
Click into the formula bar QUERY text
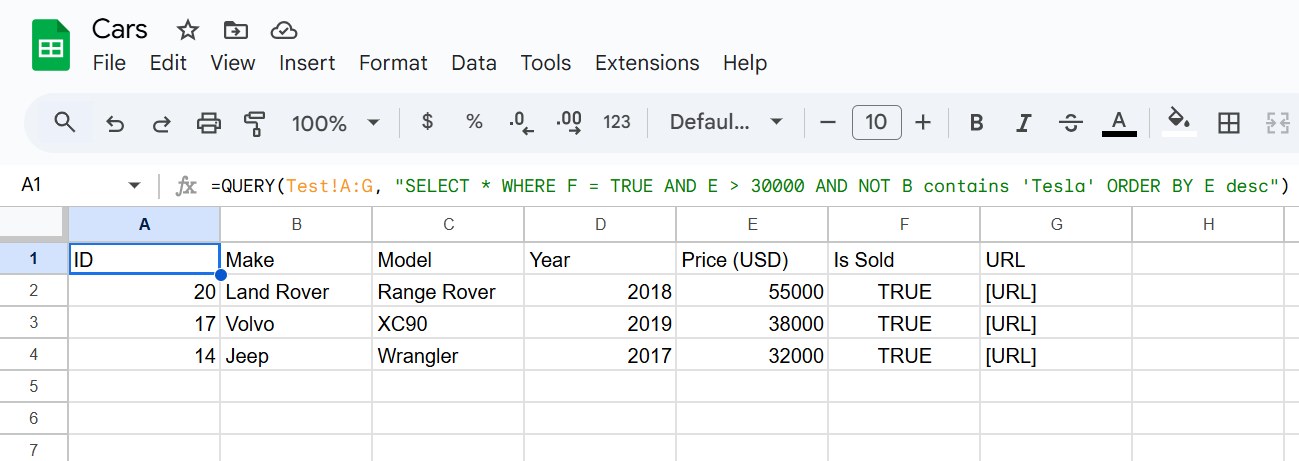[x=750, y=186]
